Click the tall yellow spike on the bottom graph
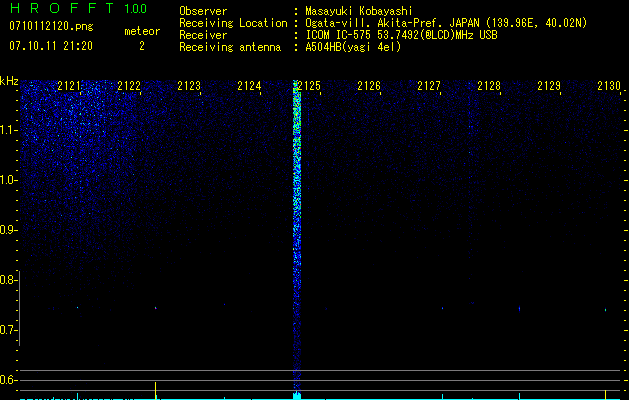 (x=155, y=390)
